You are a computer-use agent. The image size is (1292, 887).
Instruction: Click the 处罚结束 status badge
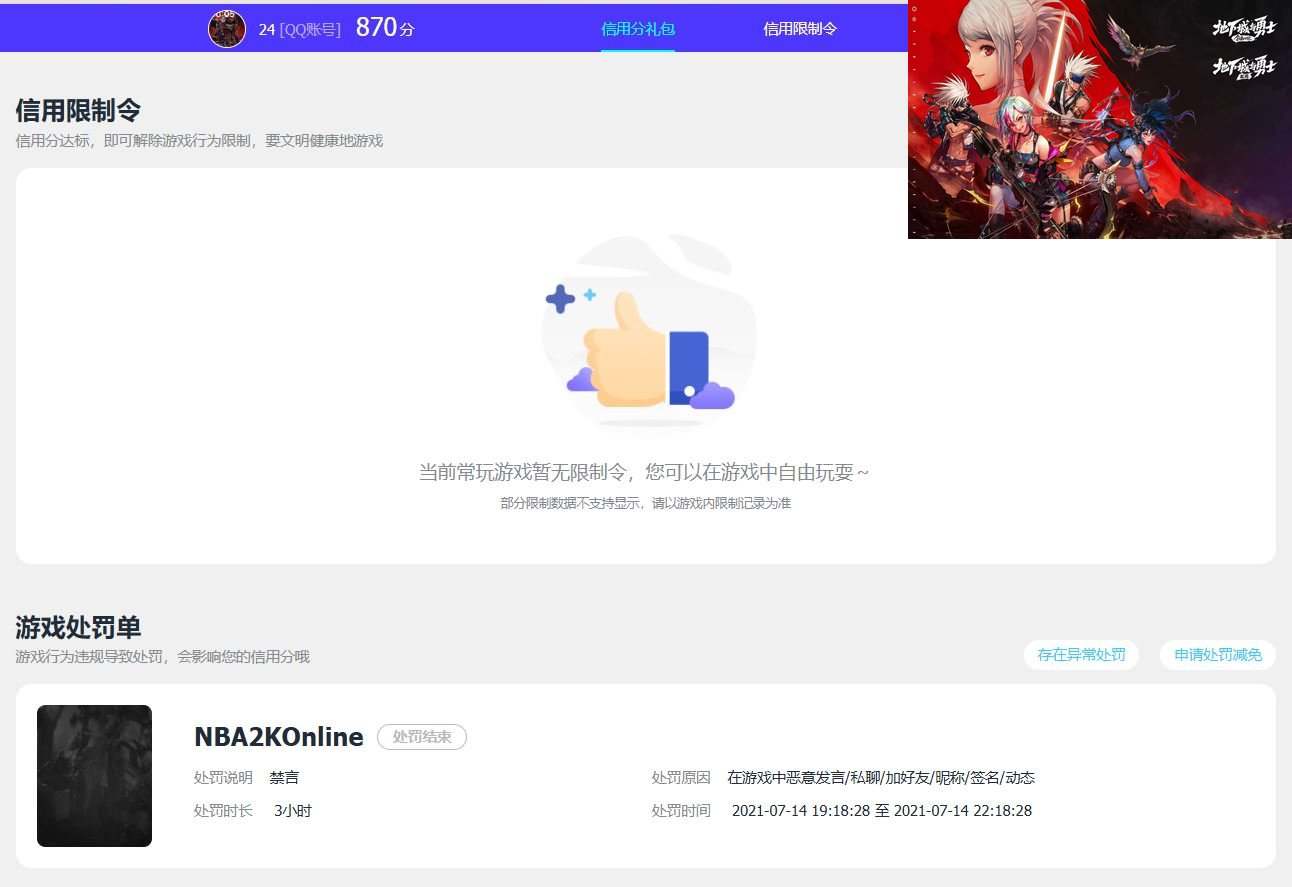pyautogui.click(x=422, y=737)
